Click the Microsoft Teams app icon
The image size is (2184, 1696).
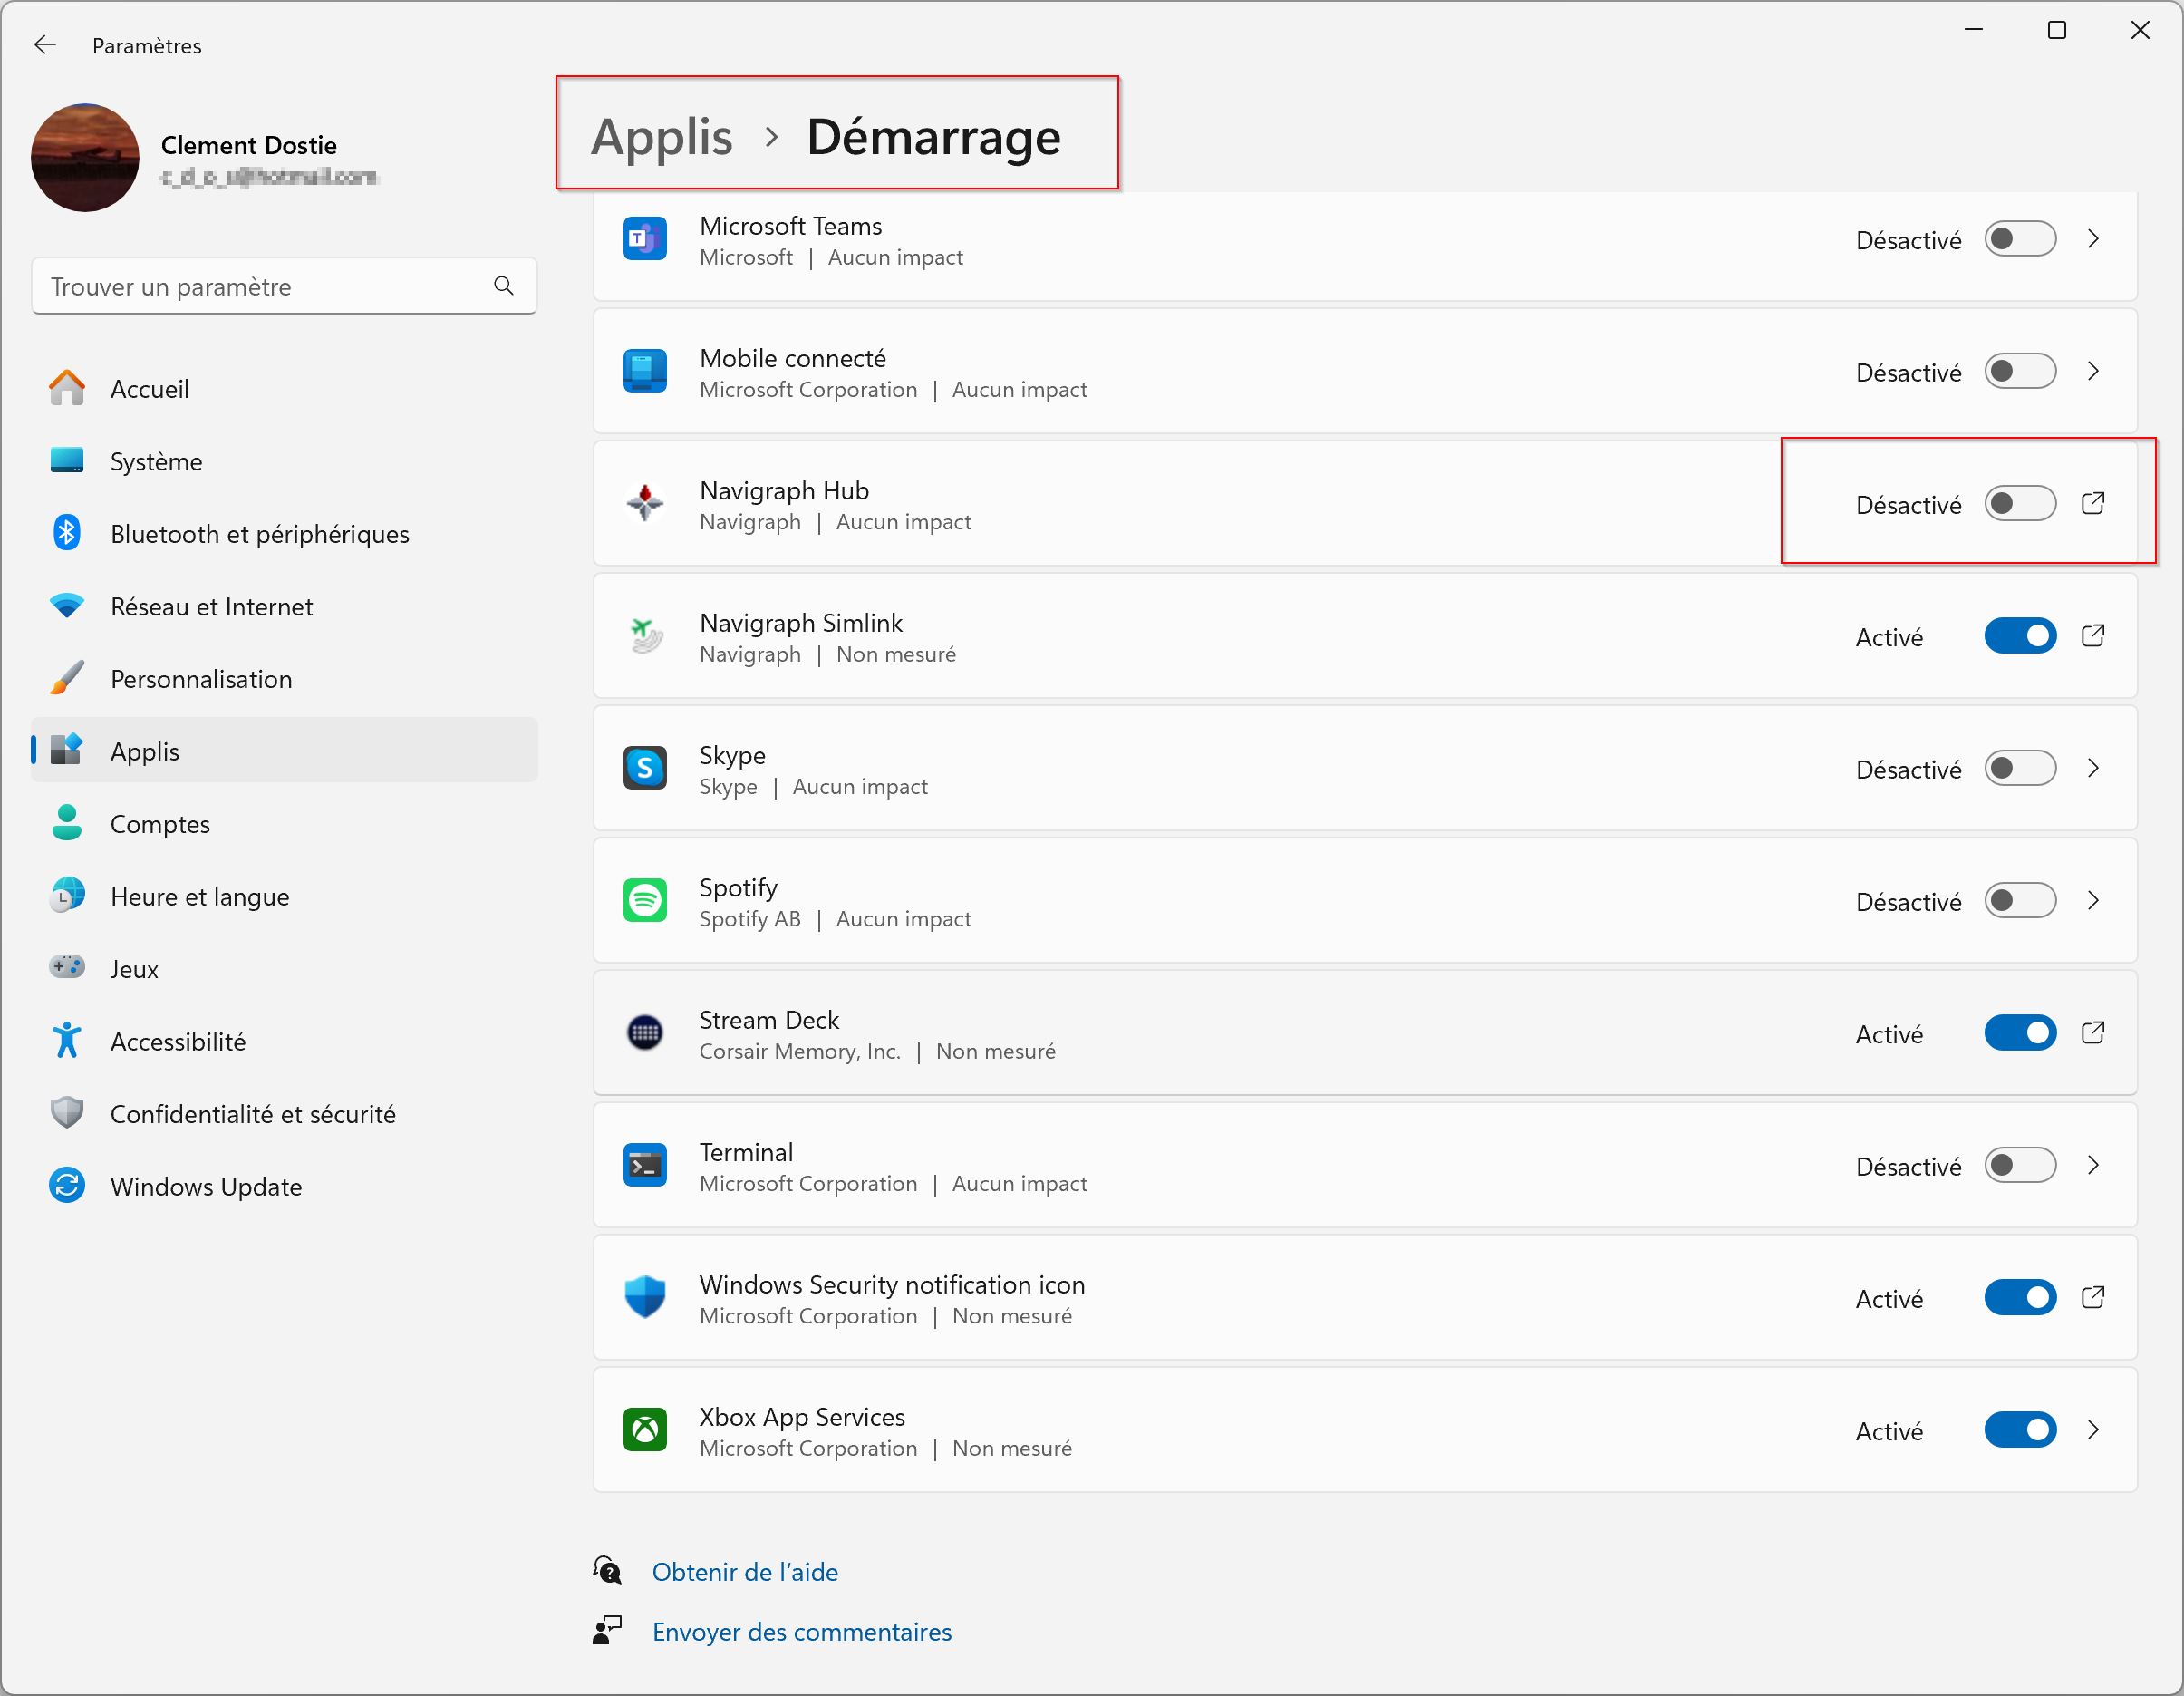tap(645, 239)
